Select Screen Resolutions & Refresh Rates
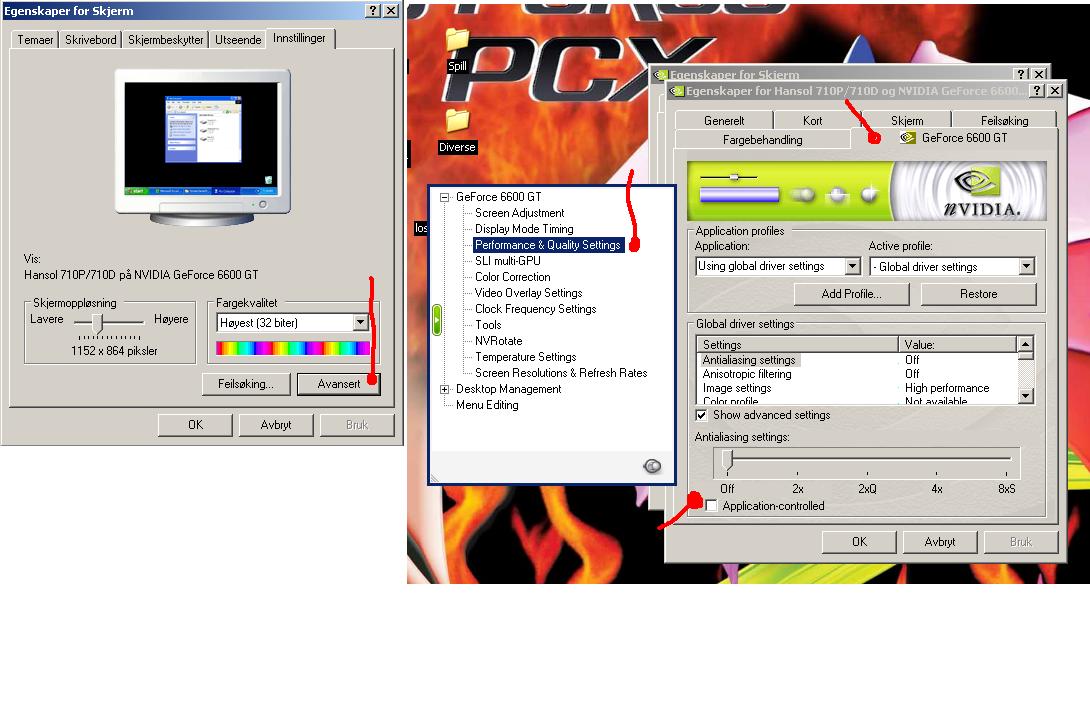The width and height of the screenshot is (1090, 718). click(x=561, y=373)
